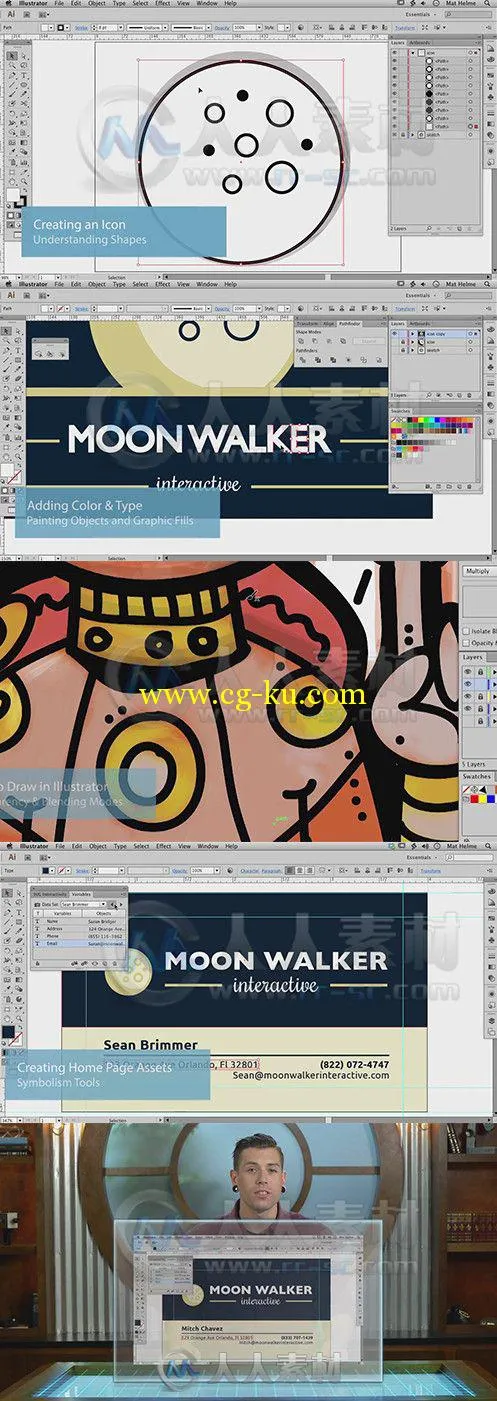
Task: Toggle the Isolate Blending checkbox
Action: click(x=467, y=633)
